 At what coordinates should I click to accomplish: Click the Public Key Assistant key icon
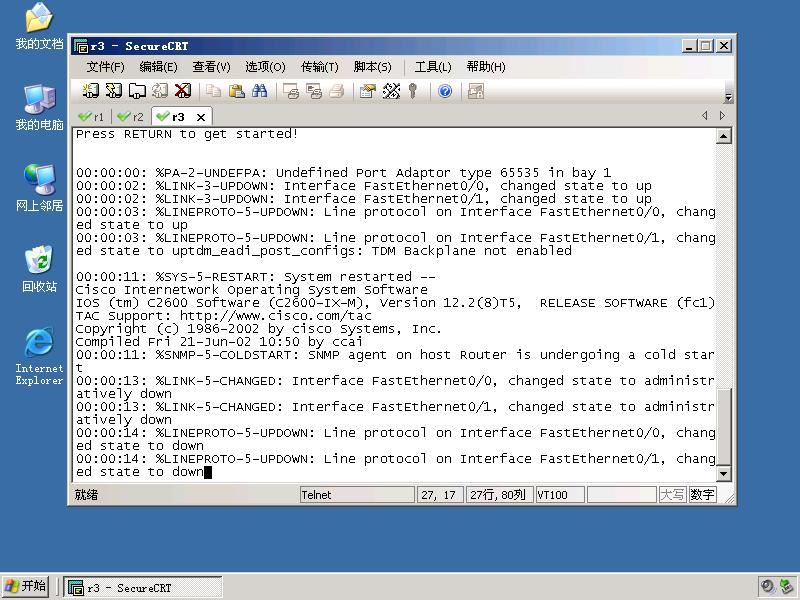pos(413,91)
